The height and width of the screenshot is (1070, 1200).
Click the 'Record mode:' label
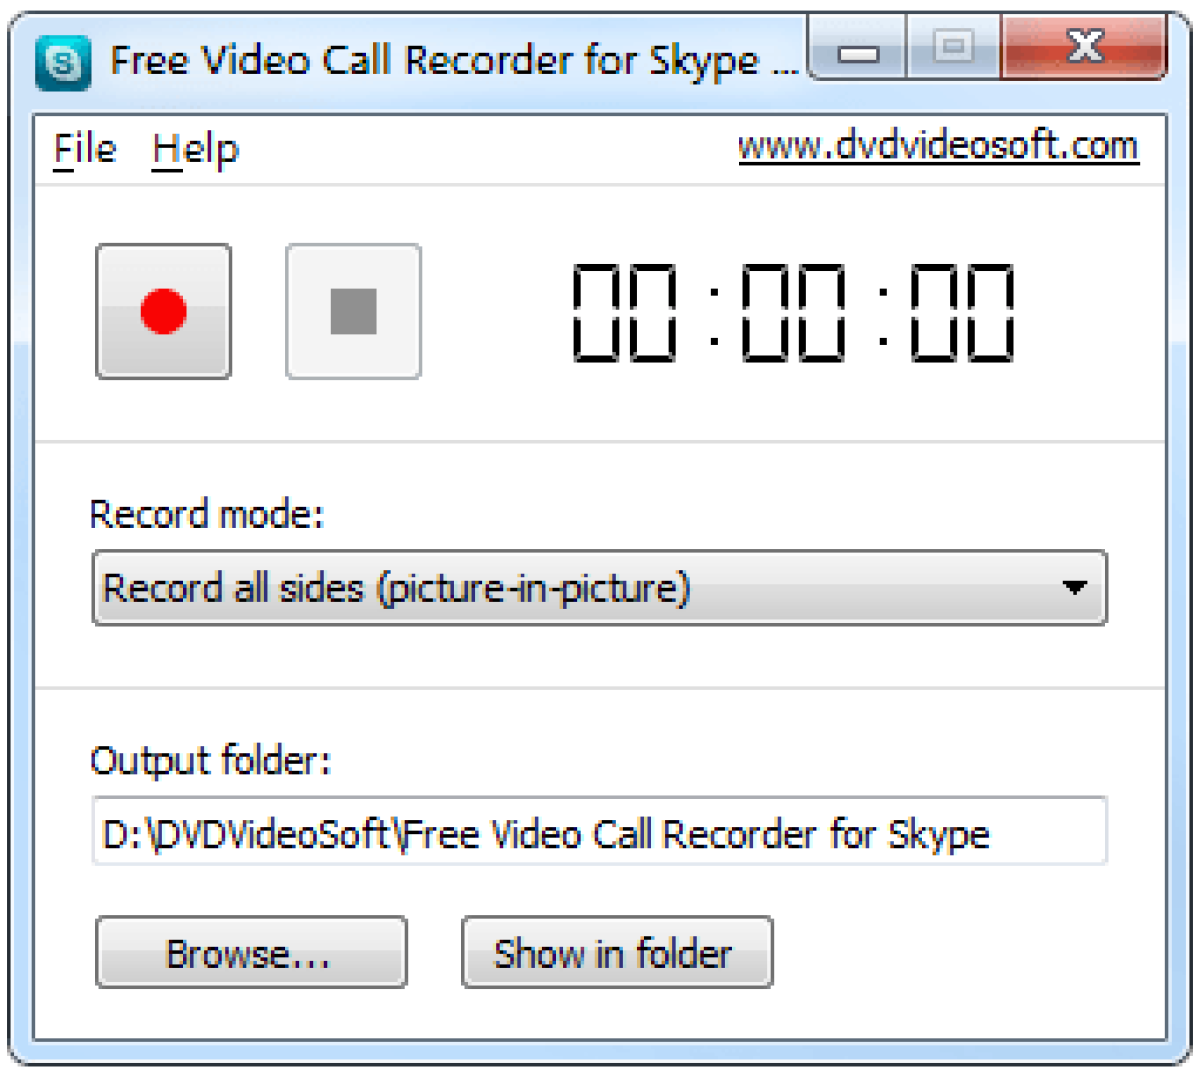click(x=207, y=514)
